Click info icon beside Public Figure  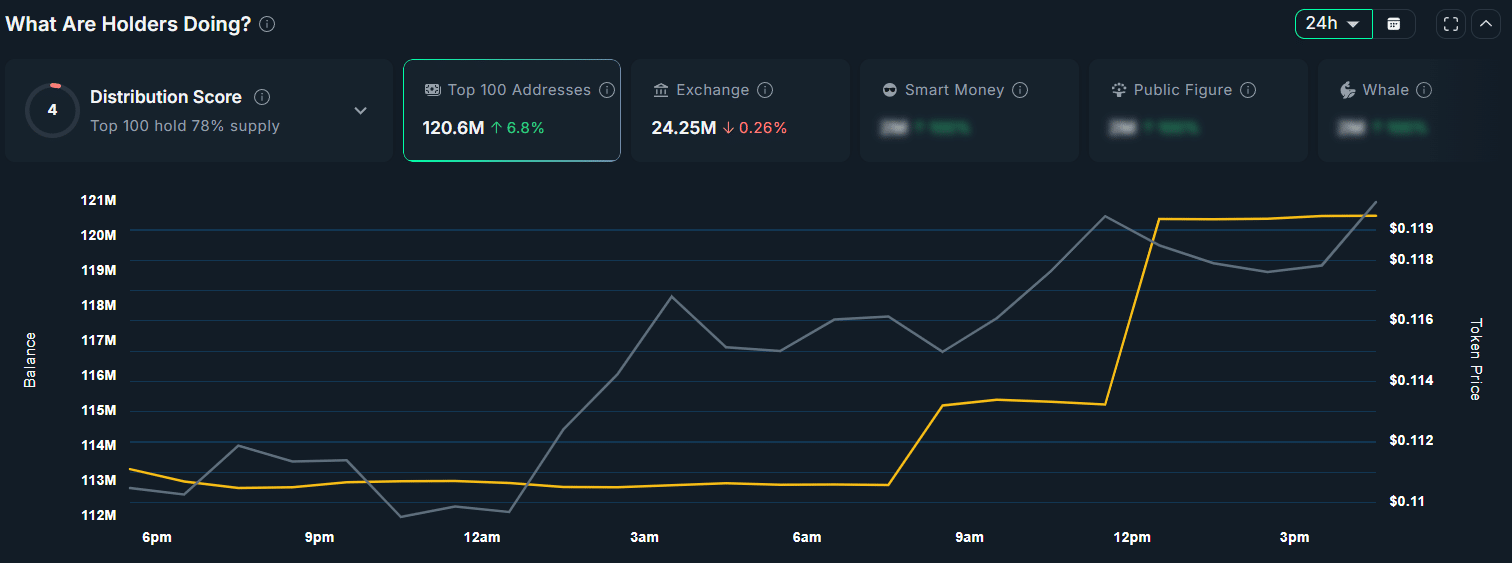pyautogui.click(x=1248, y=90)
